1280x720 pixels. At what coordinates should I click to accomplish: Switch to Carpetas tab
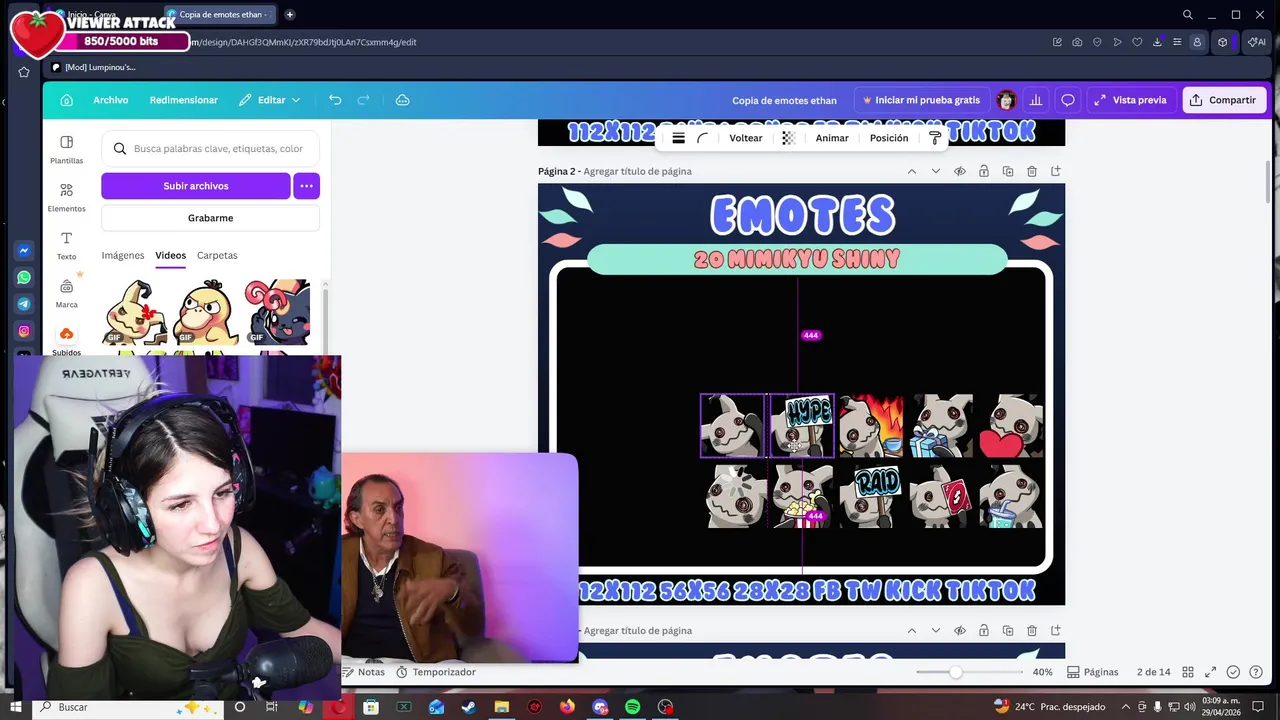217,255
